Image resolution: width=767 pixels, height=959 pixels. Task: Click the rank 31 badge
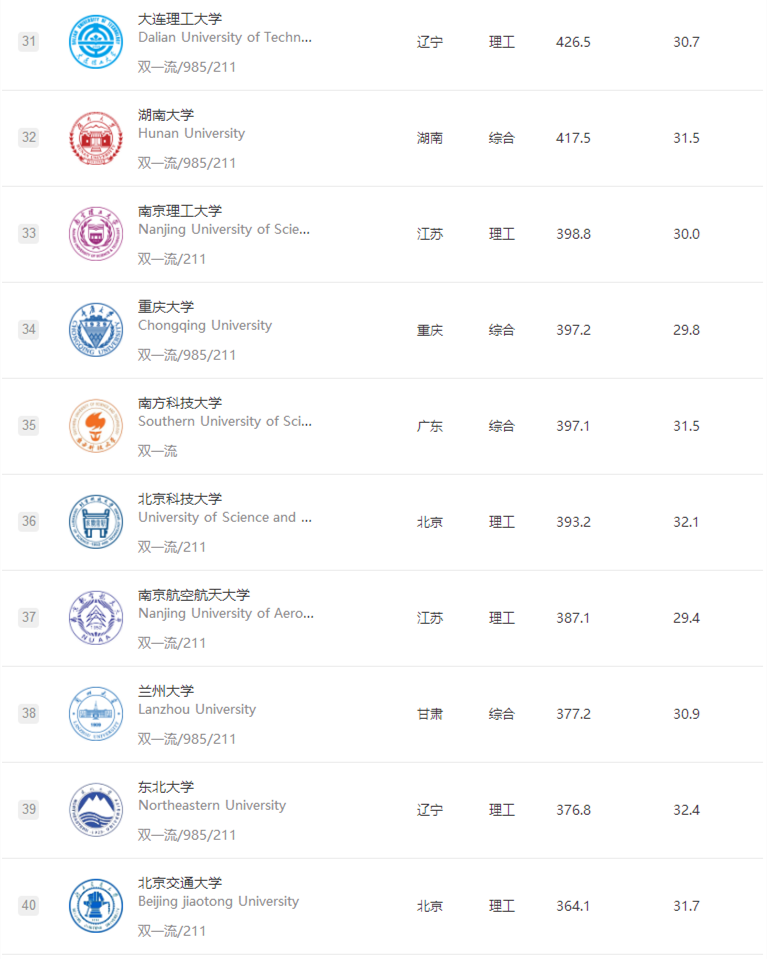tap(29, 42)
